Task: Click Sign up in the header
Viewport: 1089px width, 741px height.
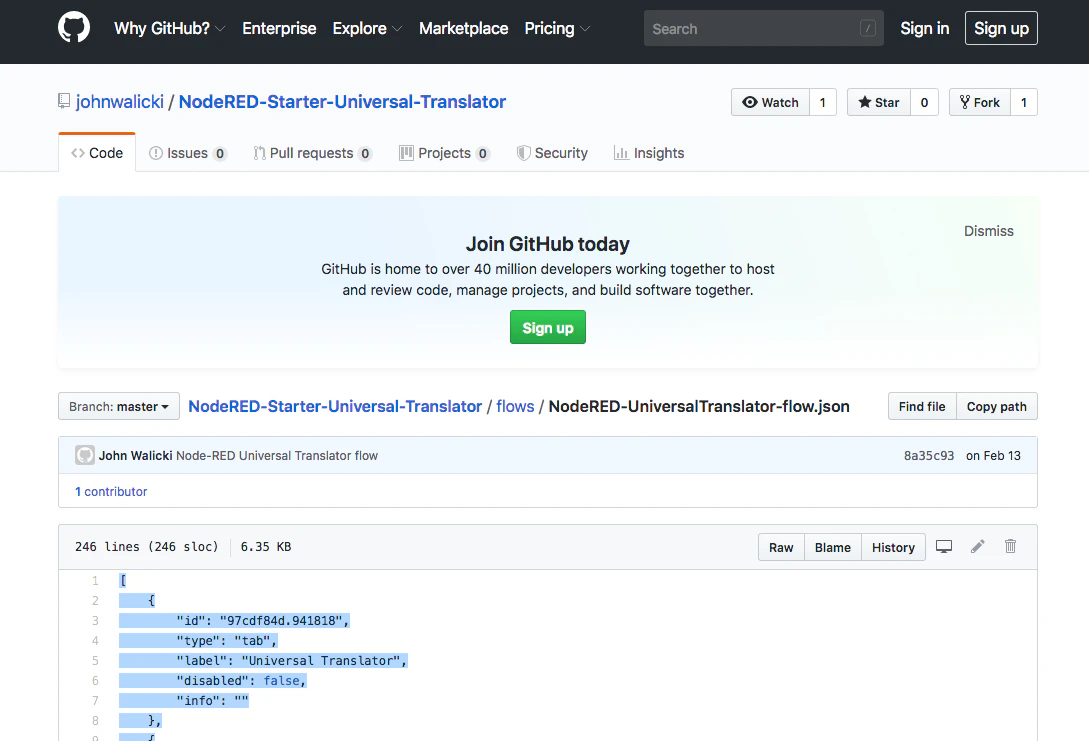Action: (x=1001, y=28)
